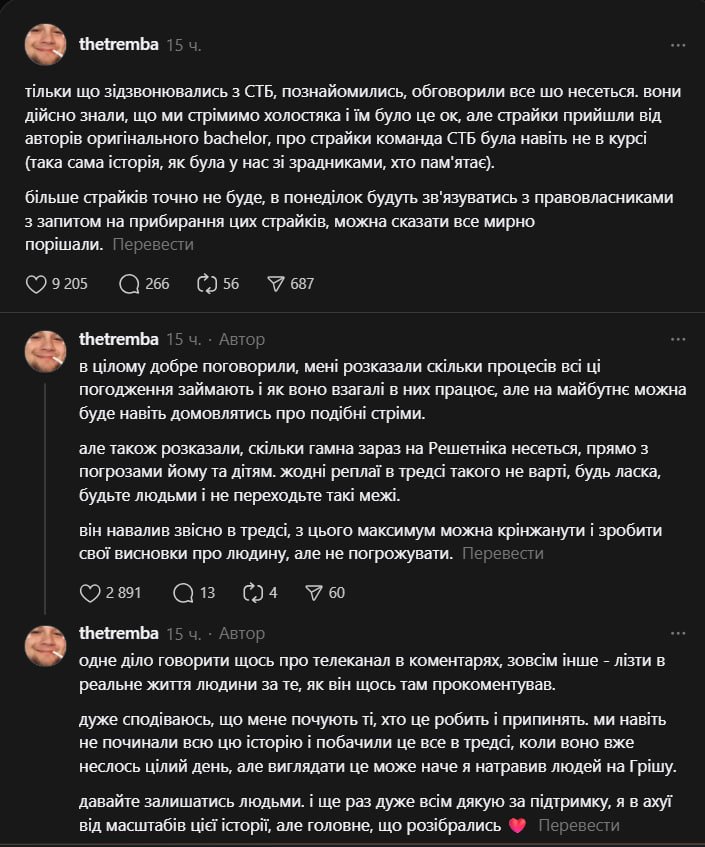
Task: Click the avatar on the second post
Action: [45, 351]
